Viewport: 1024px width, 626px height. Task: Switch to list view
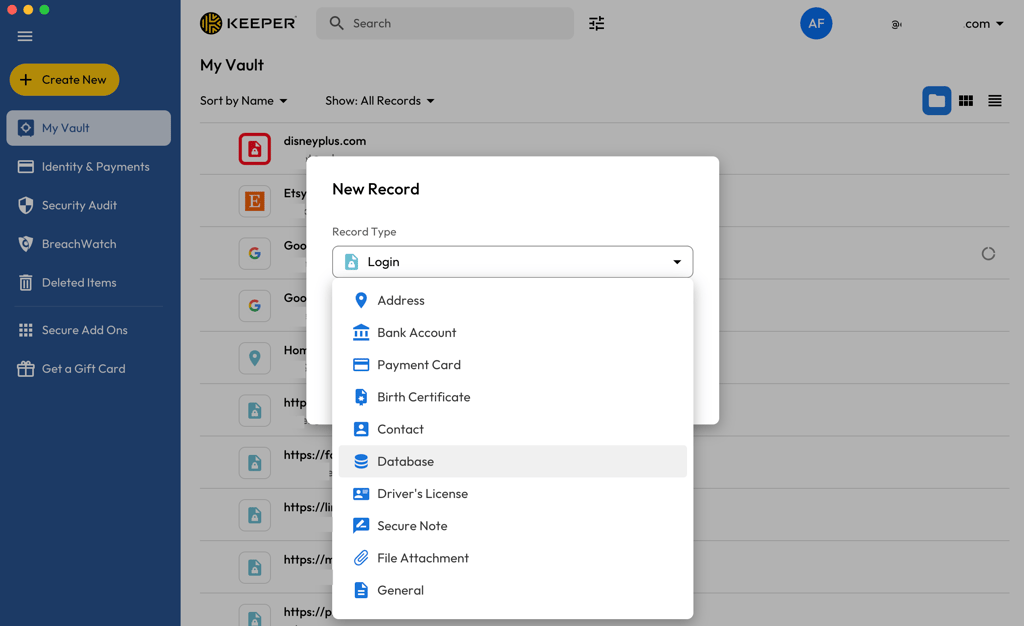[994, 101]
